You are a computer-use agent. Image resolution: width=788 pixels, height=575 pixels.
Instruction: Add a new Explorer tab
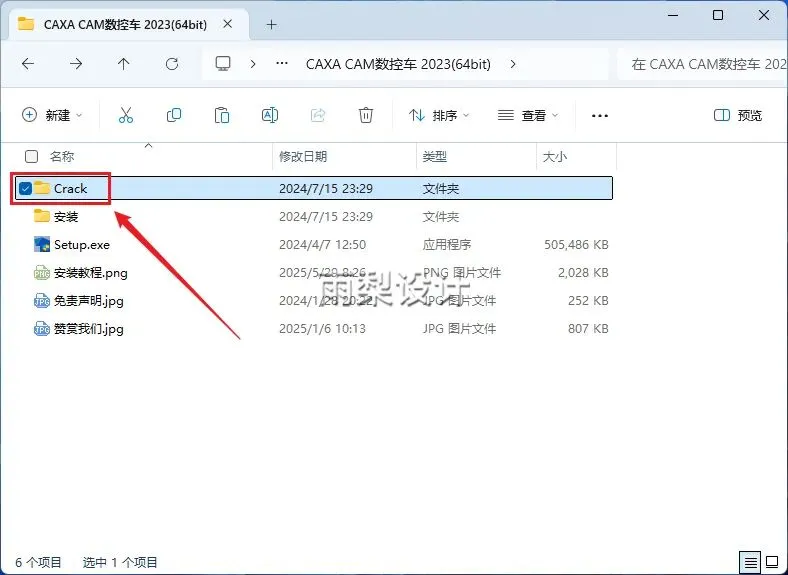point(271,24)
